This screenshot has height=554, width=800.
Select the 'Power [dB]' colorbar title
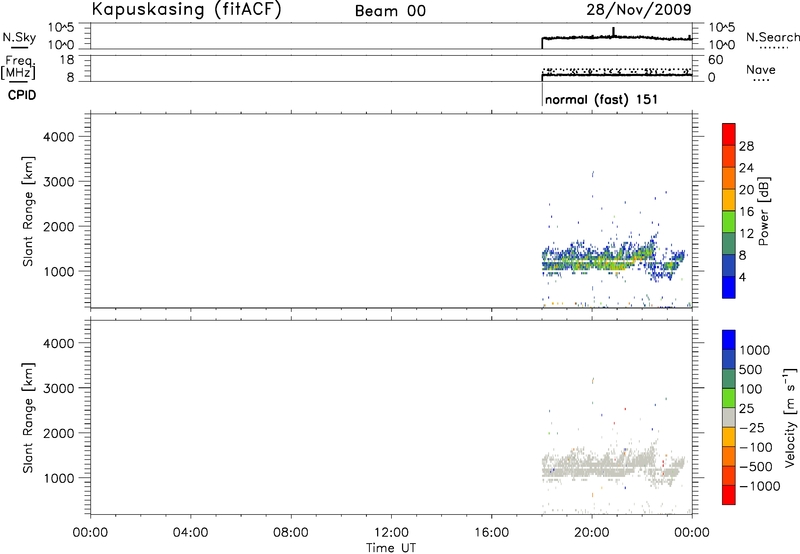(x=764, y=211)
